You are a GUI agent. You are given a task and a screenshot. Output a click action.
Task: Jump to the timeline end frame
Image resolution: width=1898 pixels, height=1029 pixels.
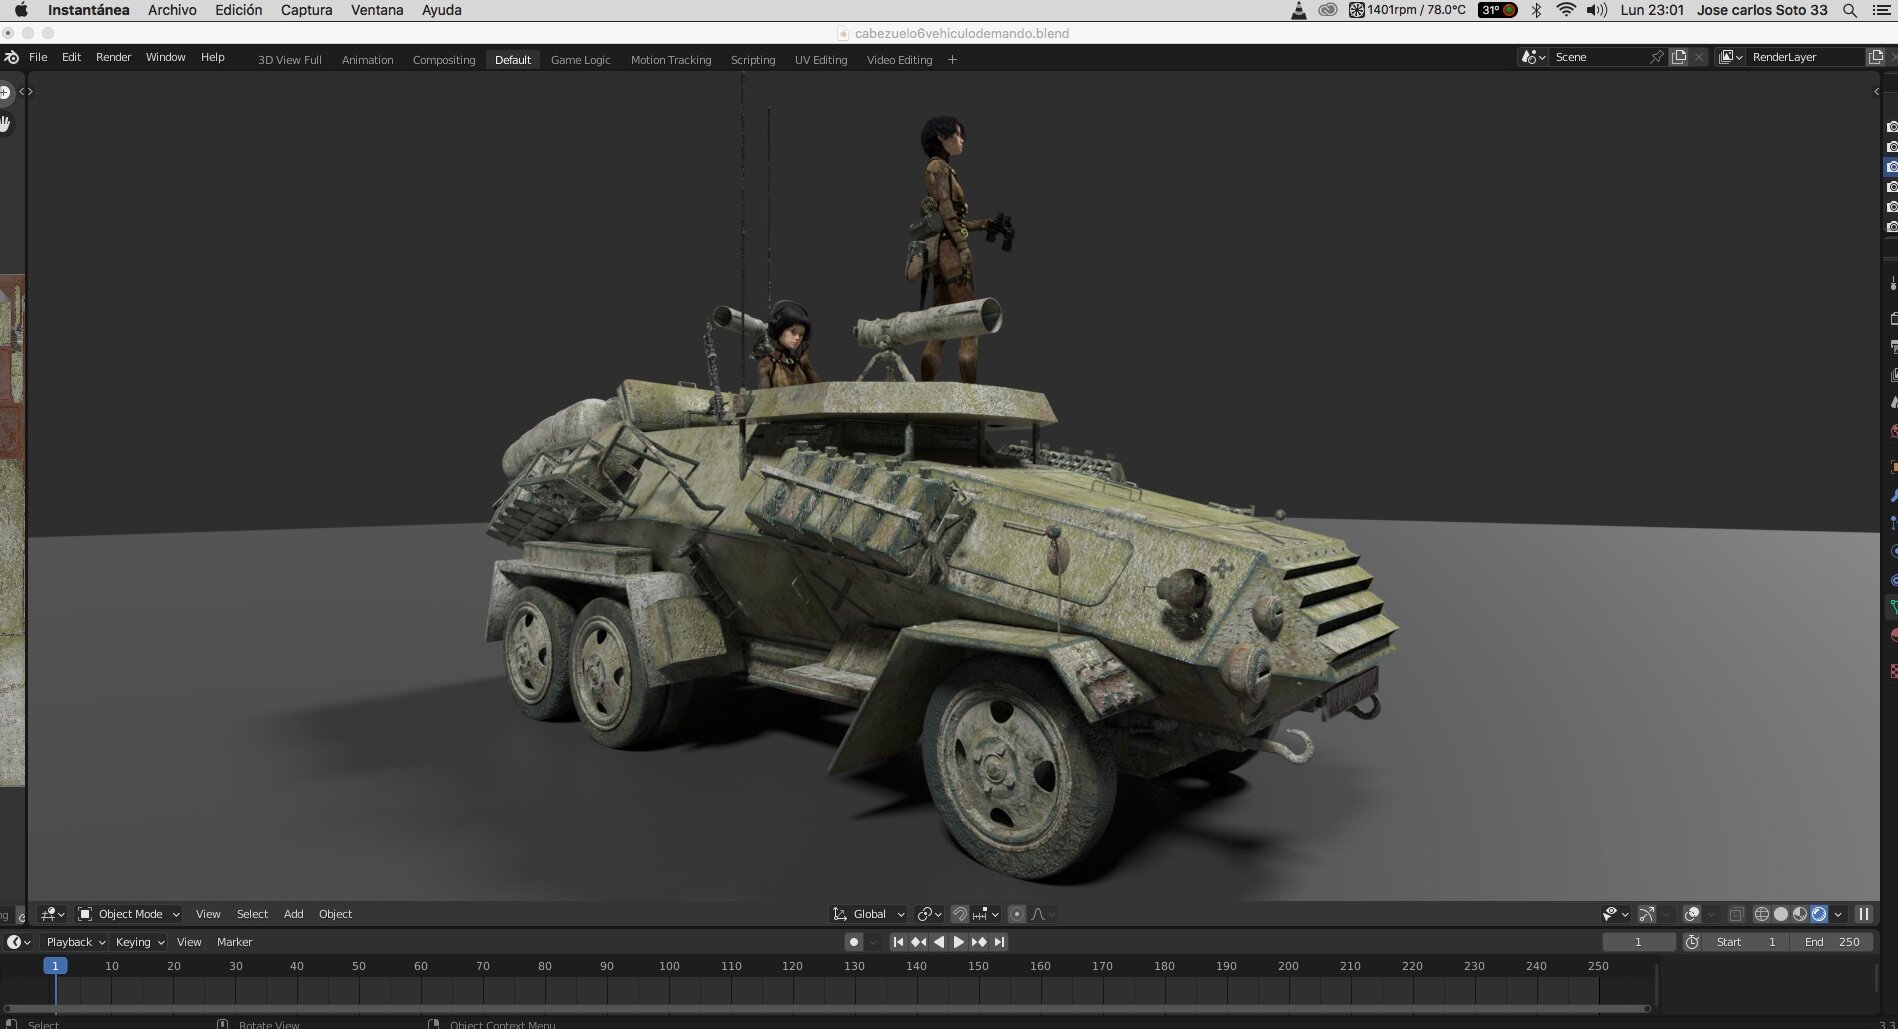coord(999,942)
